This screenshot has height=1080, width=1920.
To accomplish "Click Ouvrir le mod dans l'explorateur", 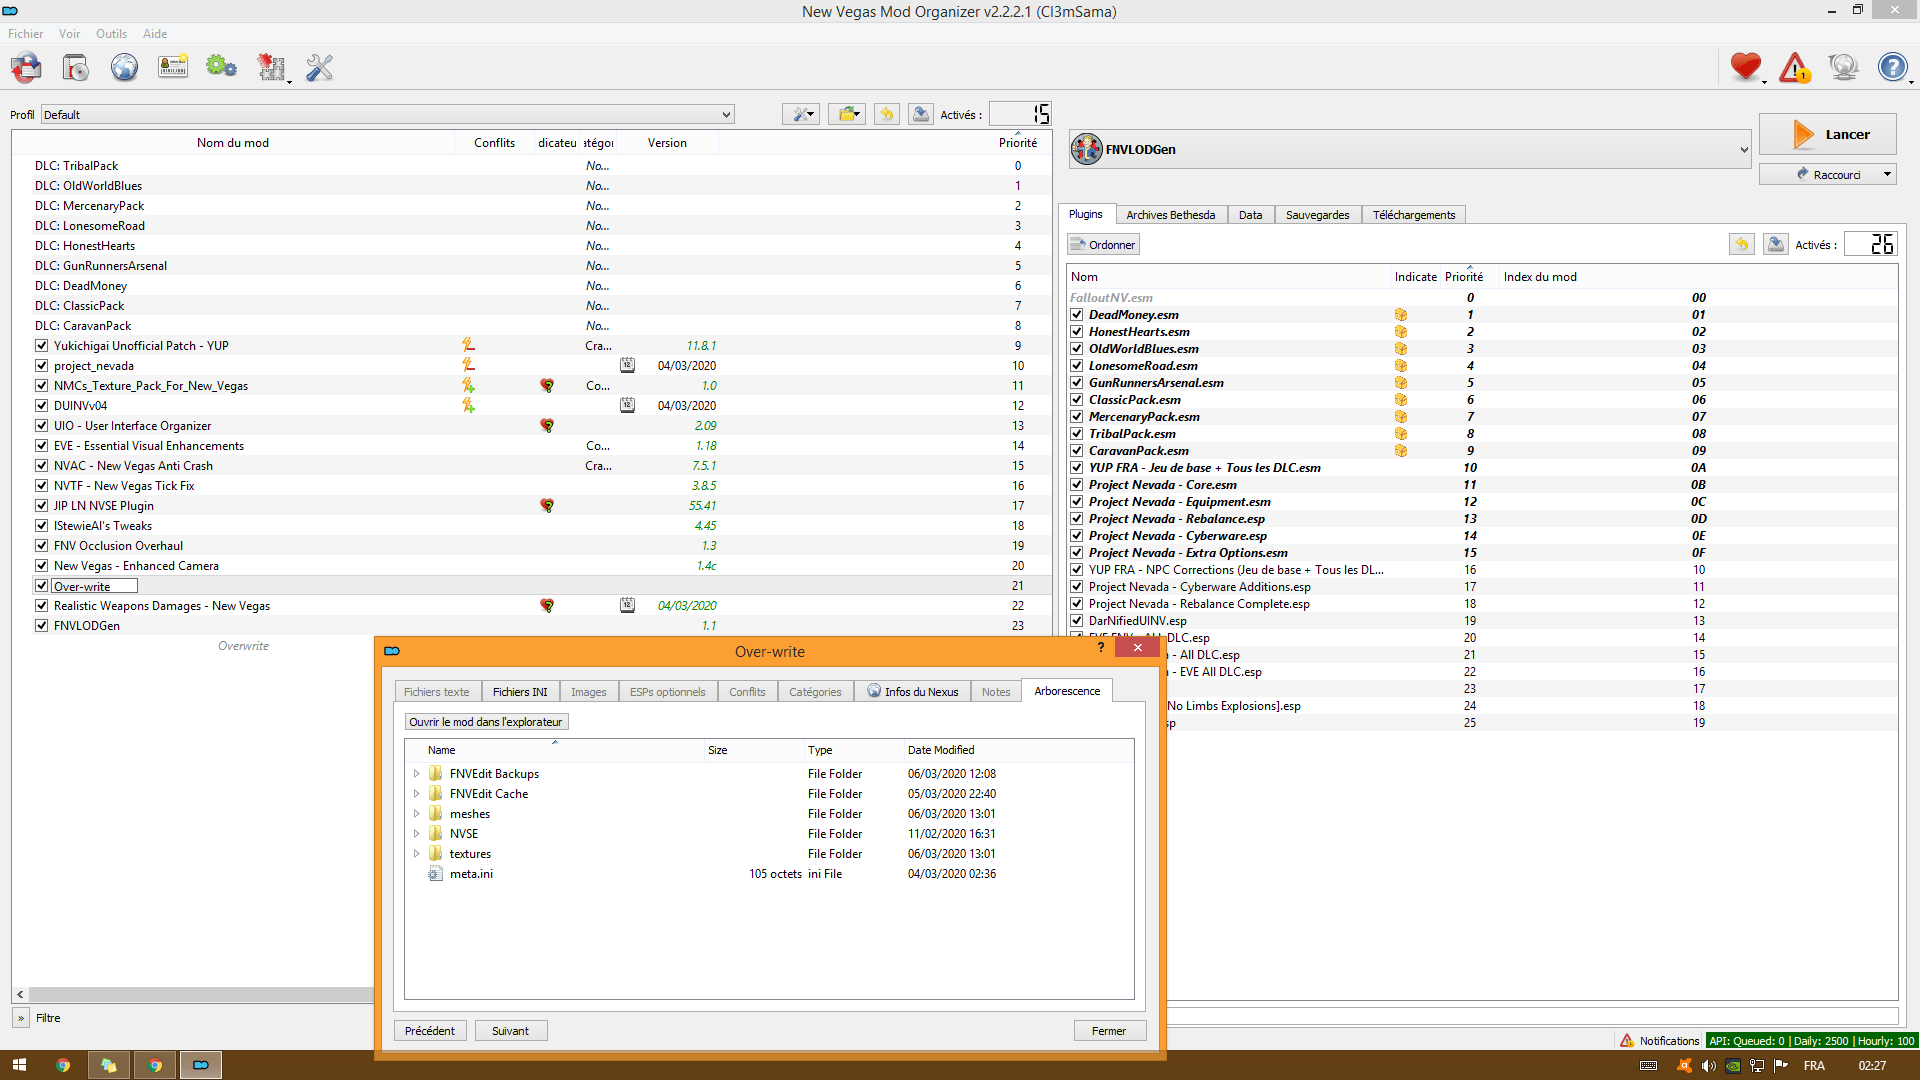I will pyautogui.click(x=486, y=721).
